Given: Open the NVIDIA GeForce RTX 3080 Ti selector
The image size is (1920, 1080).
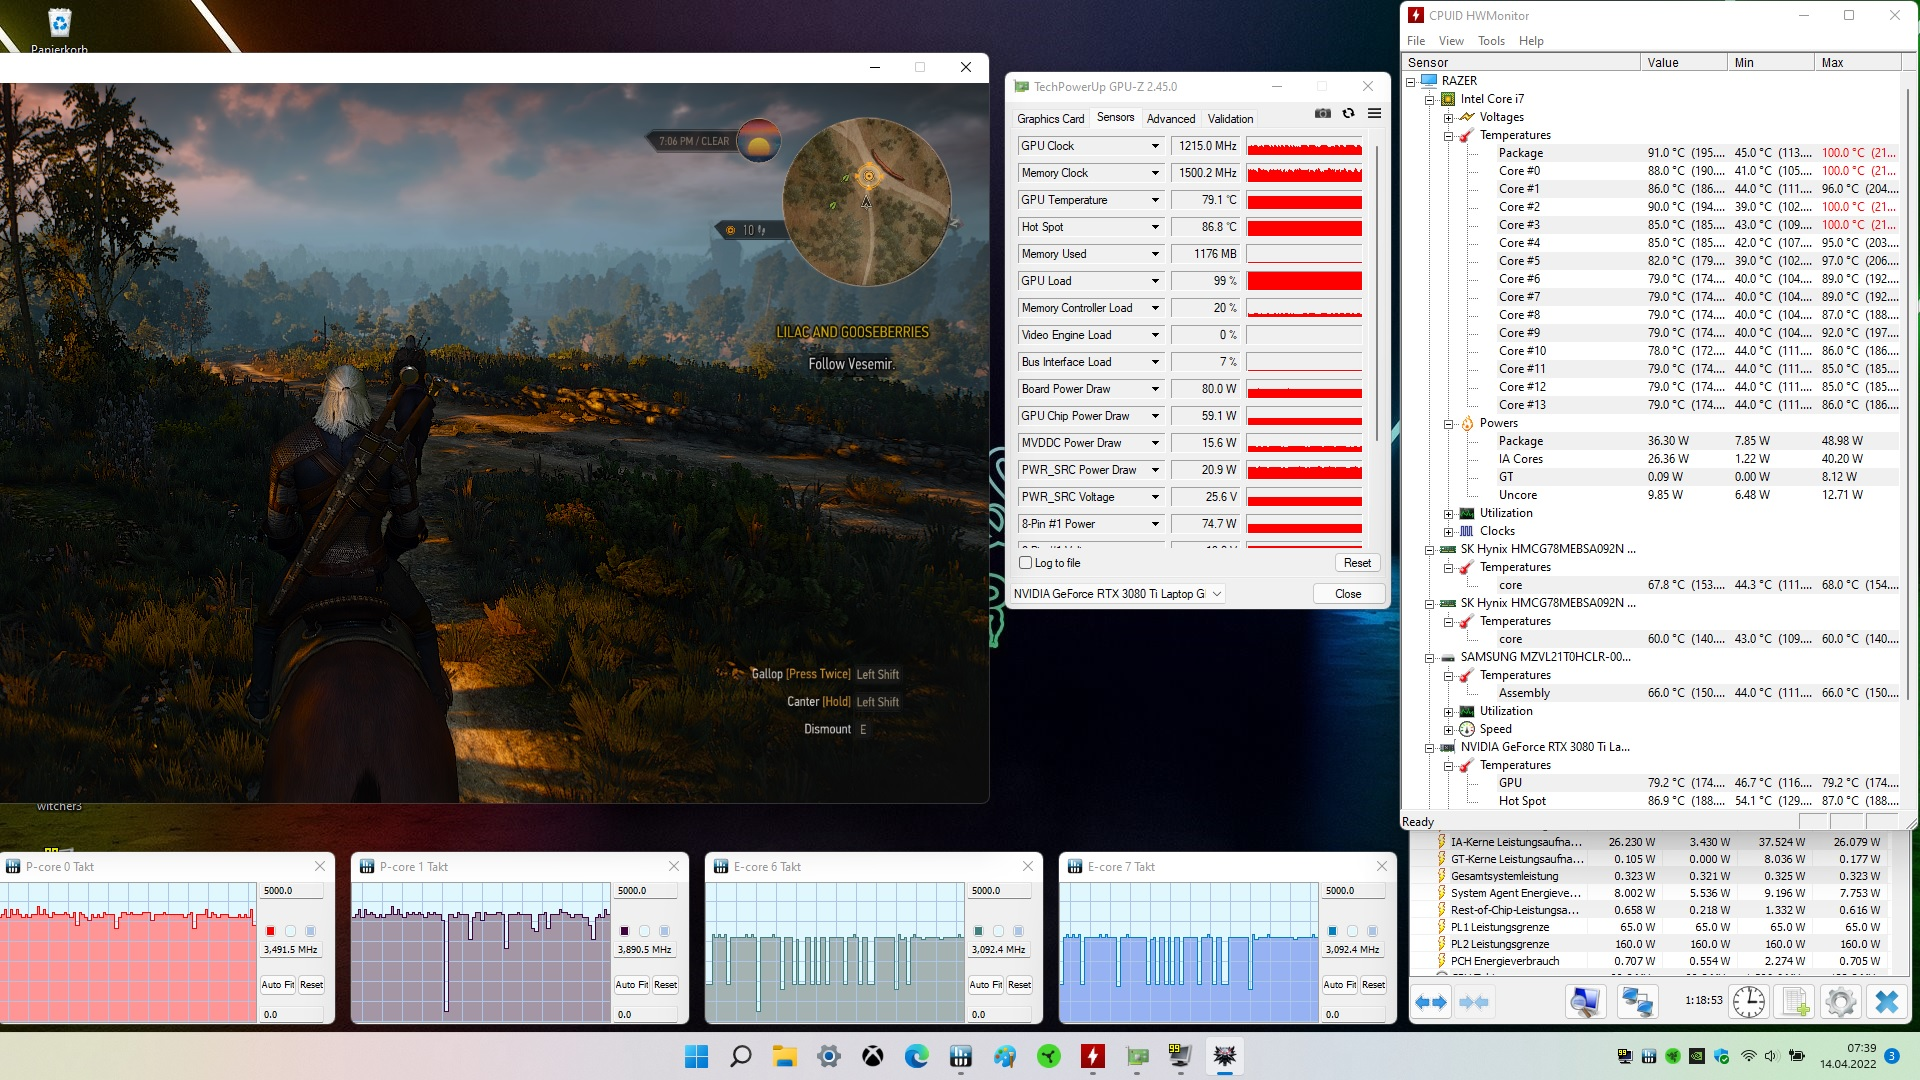Looking at the screenshot, I should click(x=1117, y=594).
